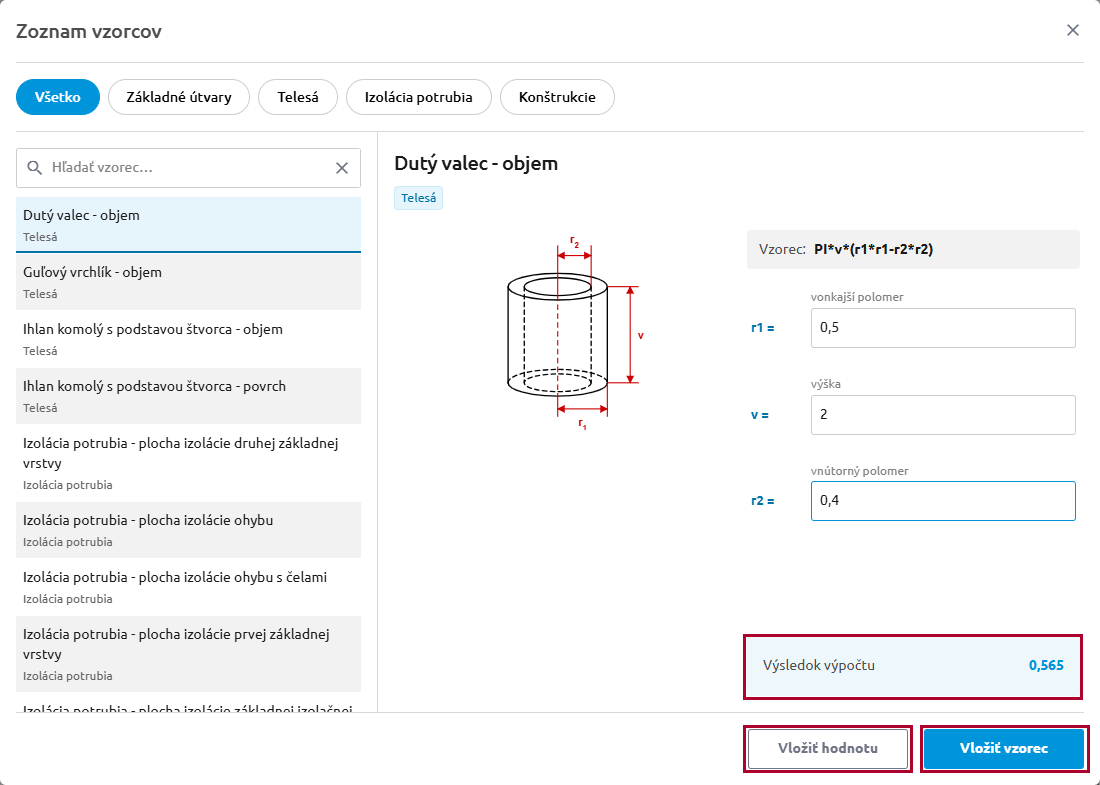Insert formula with Vložiť vzorec
Viewport: 1100px width, 785px height.
[1004, 749]
